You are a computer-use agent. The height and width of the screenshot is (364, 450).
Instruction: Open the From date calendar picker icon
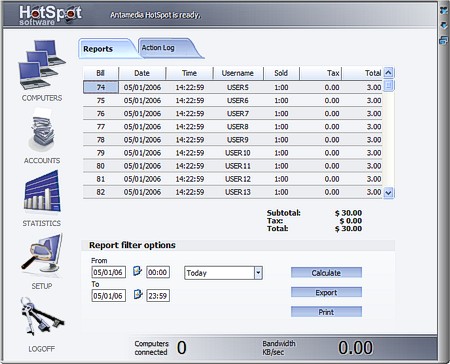coord(137,271)
